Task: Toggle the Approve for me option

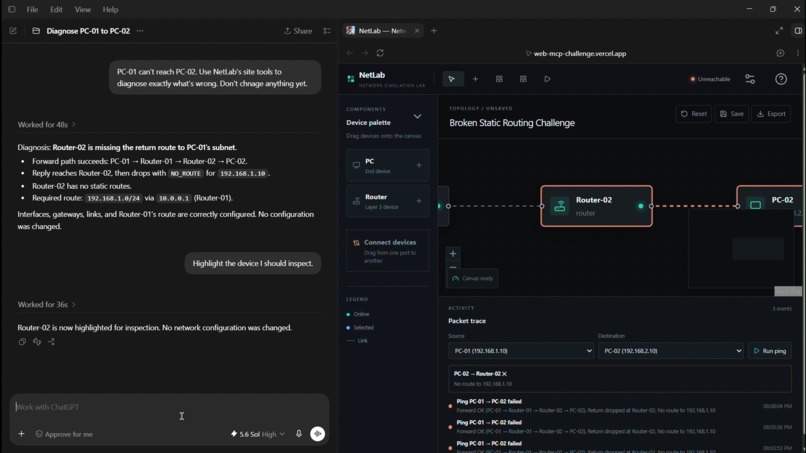Action: 64,434
